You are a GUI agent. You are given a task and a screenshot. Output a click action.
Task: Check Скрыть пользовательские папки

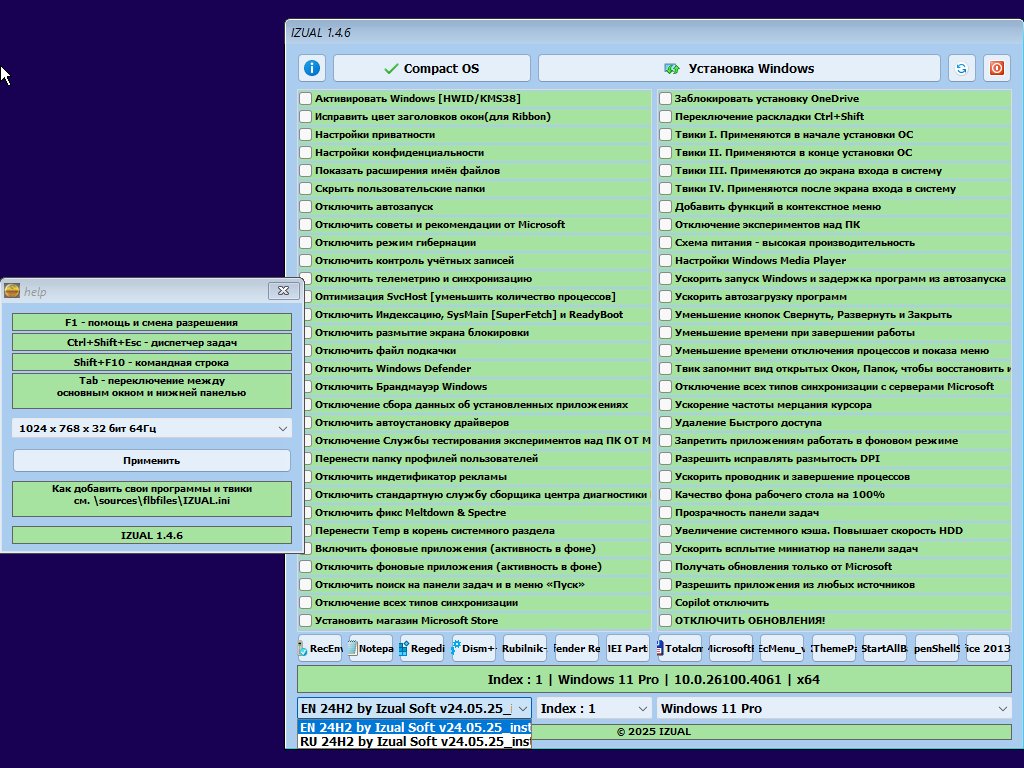pyautogui.click(x=306, y=189)
